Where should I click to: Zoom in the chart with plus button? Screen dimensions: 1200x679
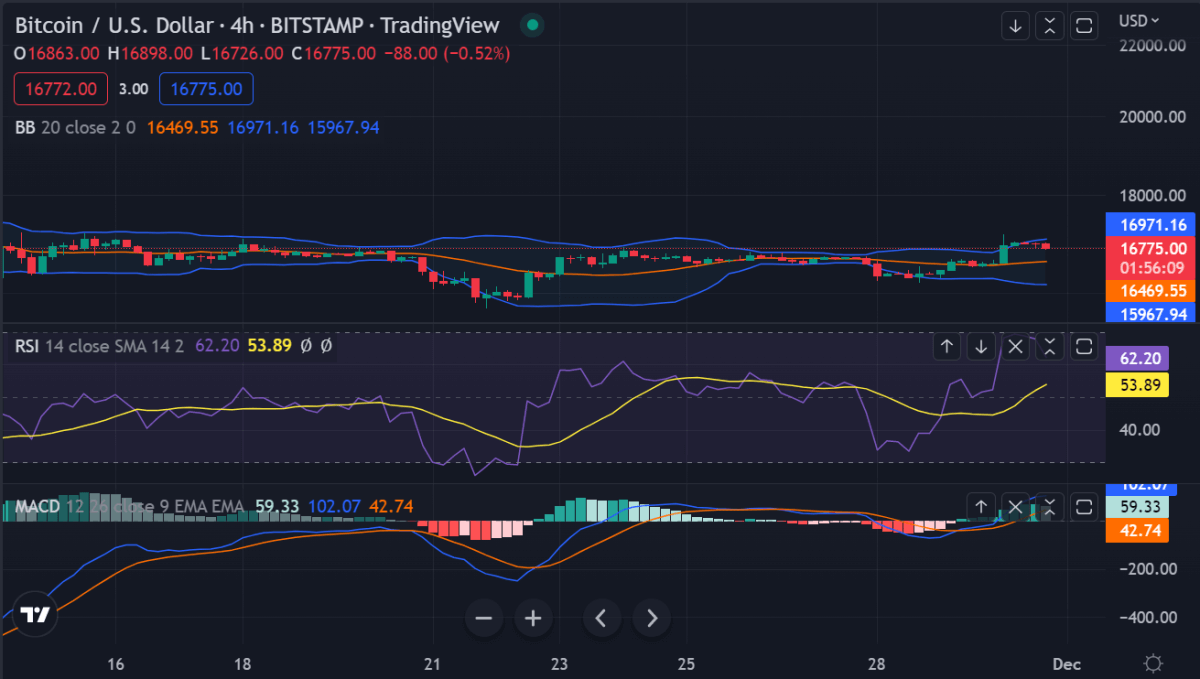pos(533,618)
